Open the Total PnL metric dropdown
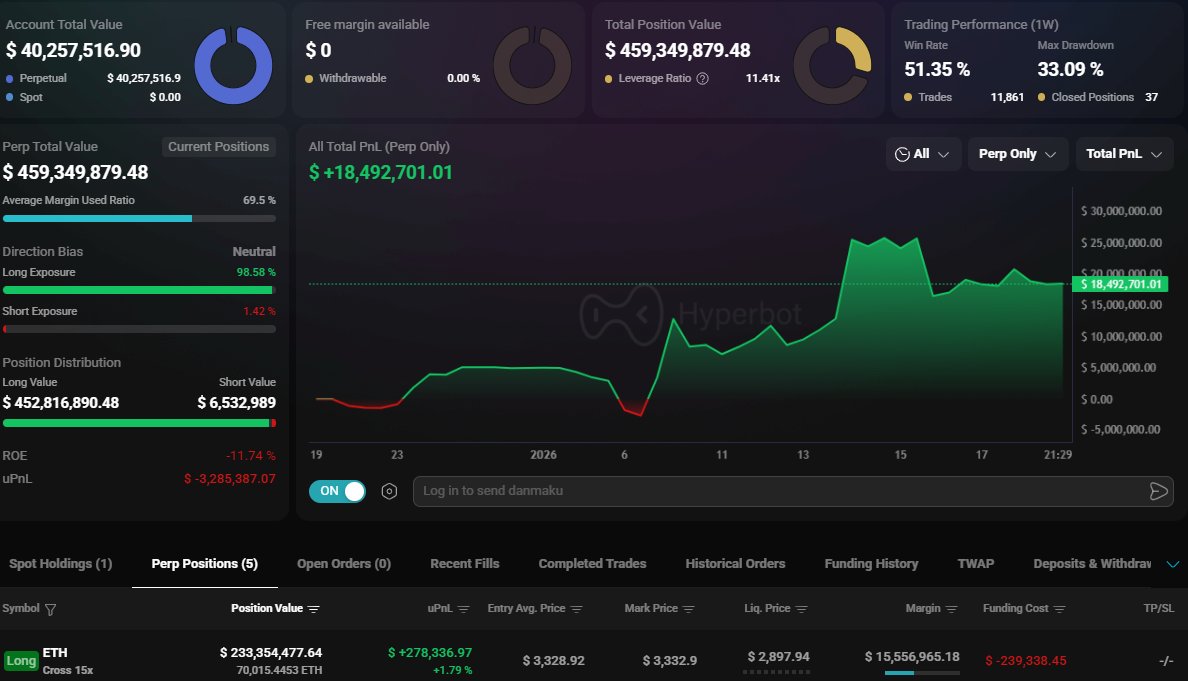This screenshot has width=1188, height=681. (1124, 154)
